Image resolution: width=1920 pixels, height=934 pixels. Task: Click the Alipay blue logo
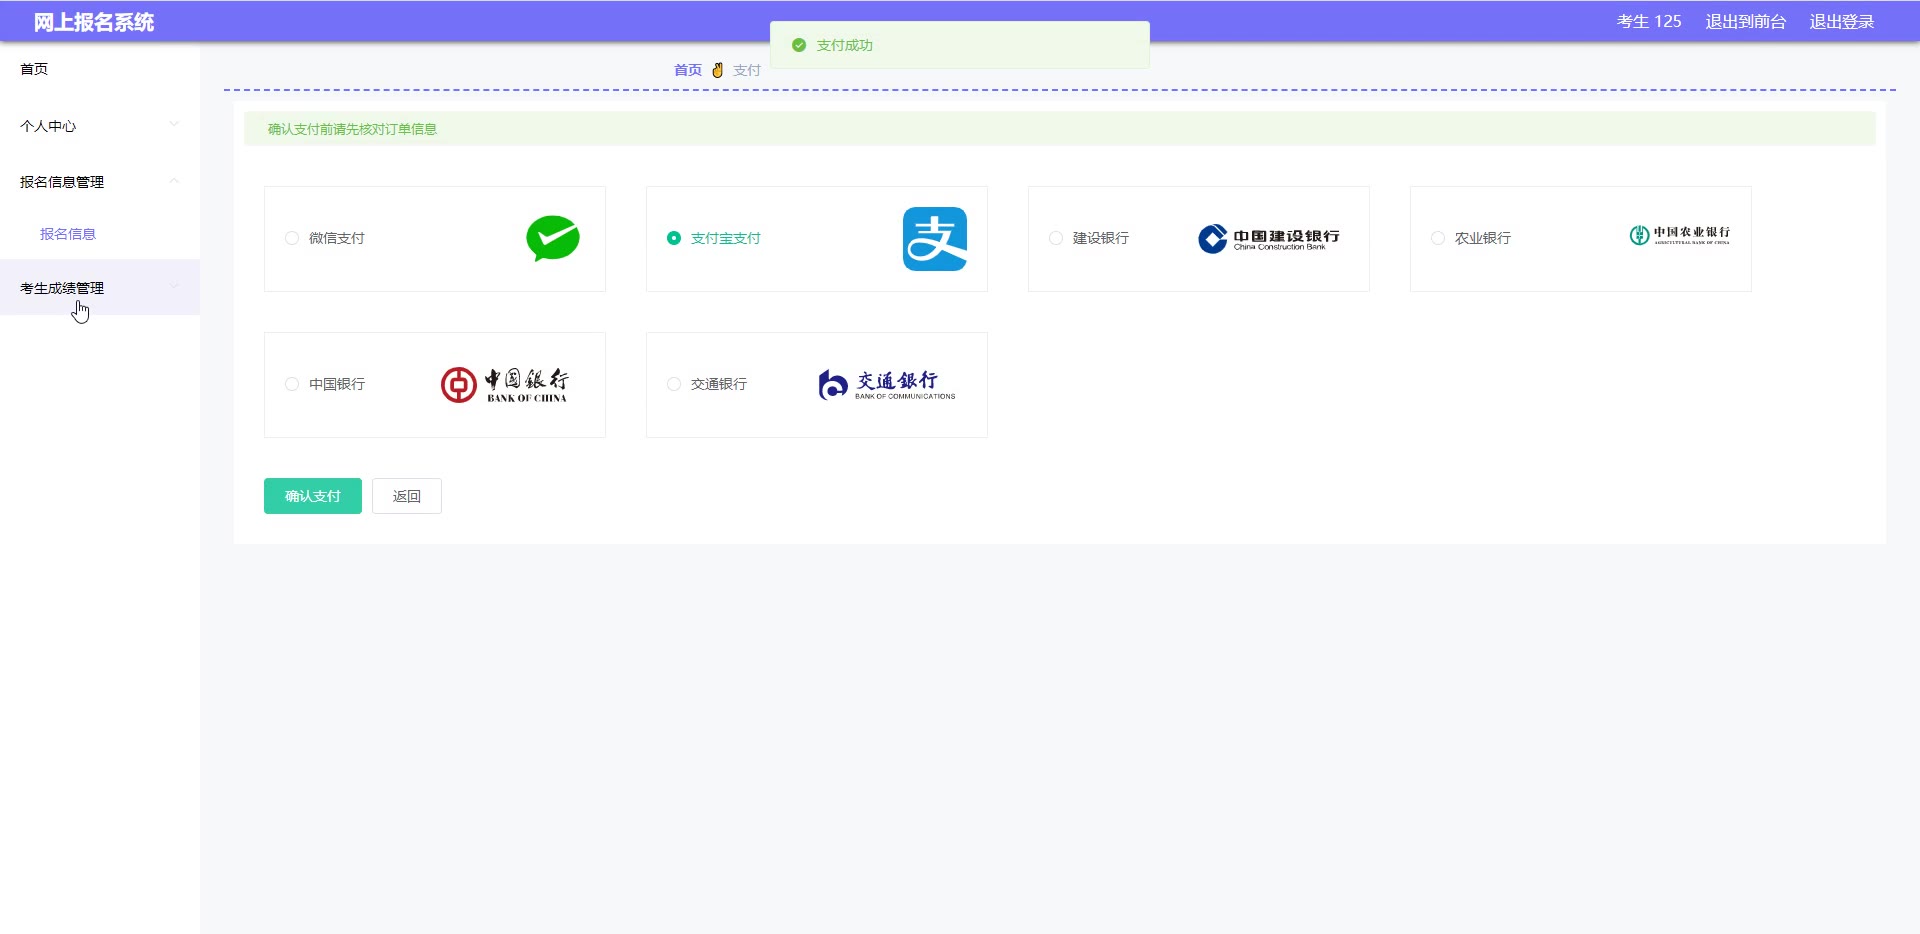pyautogui.click(x=935, y=239)
